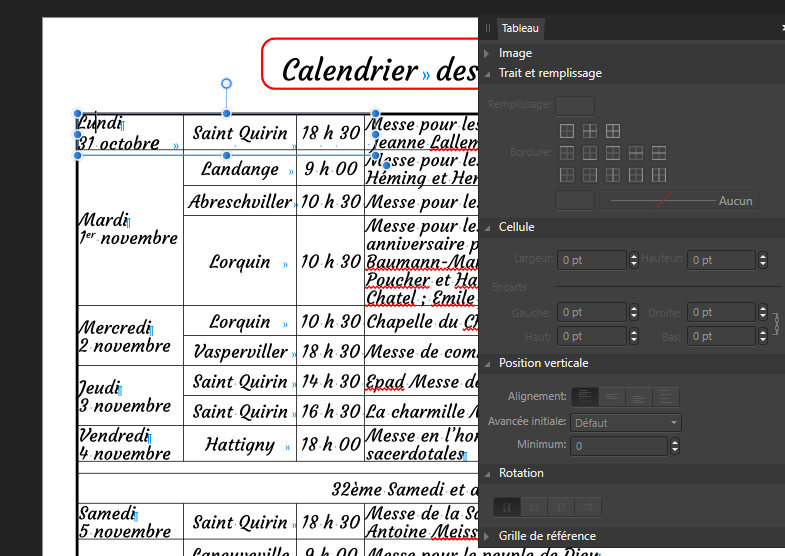Collapse the Cellule section
The width and height of the screenshot is (785, 556).
point(487,227)
